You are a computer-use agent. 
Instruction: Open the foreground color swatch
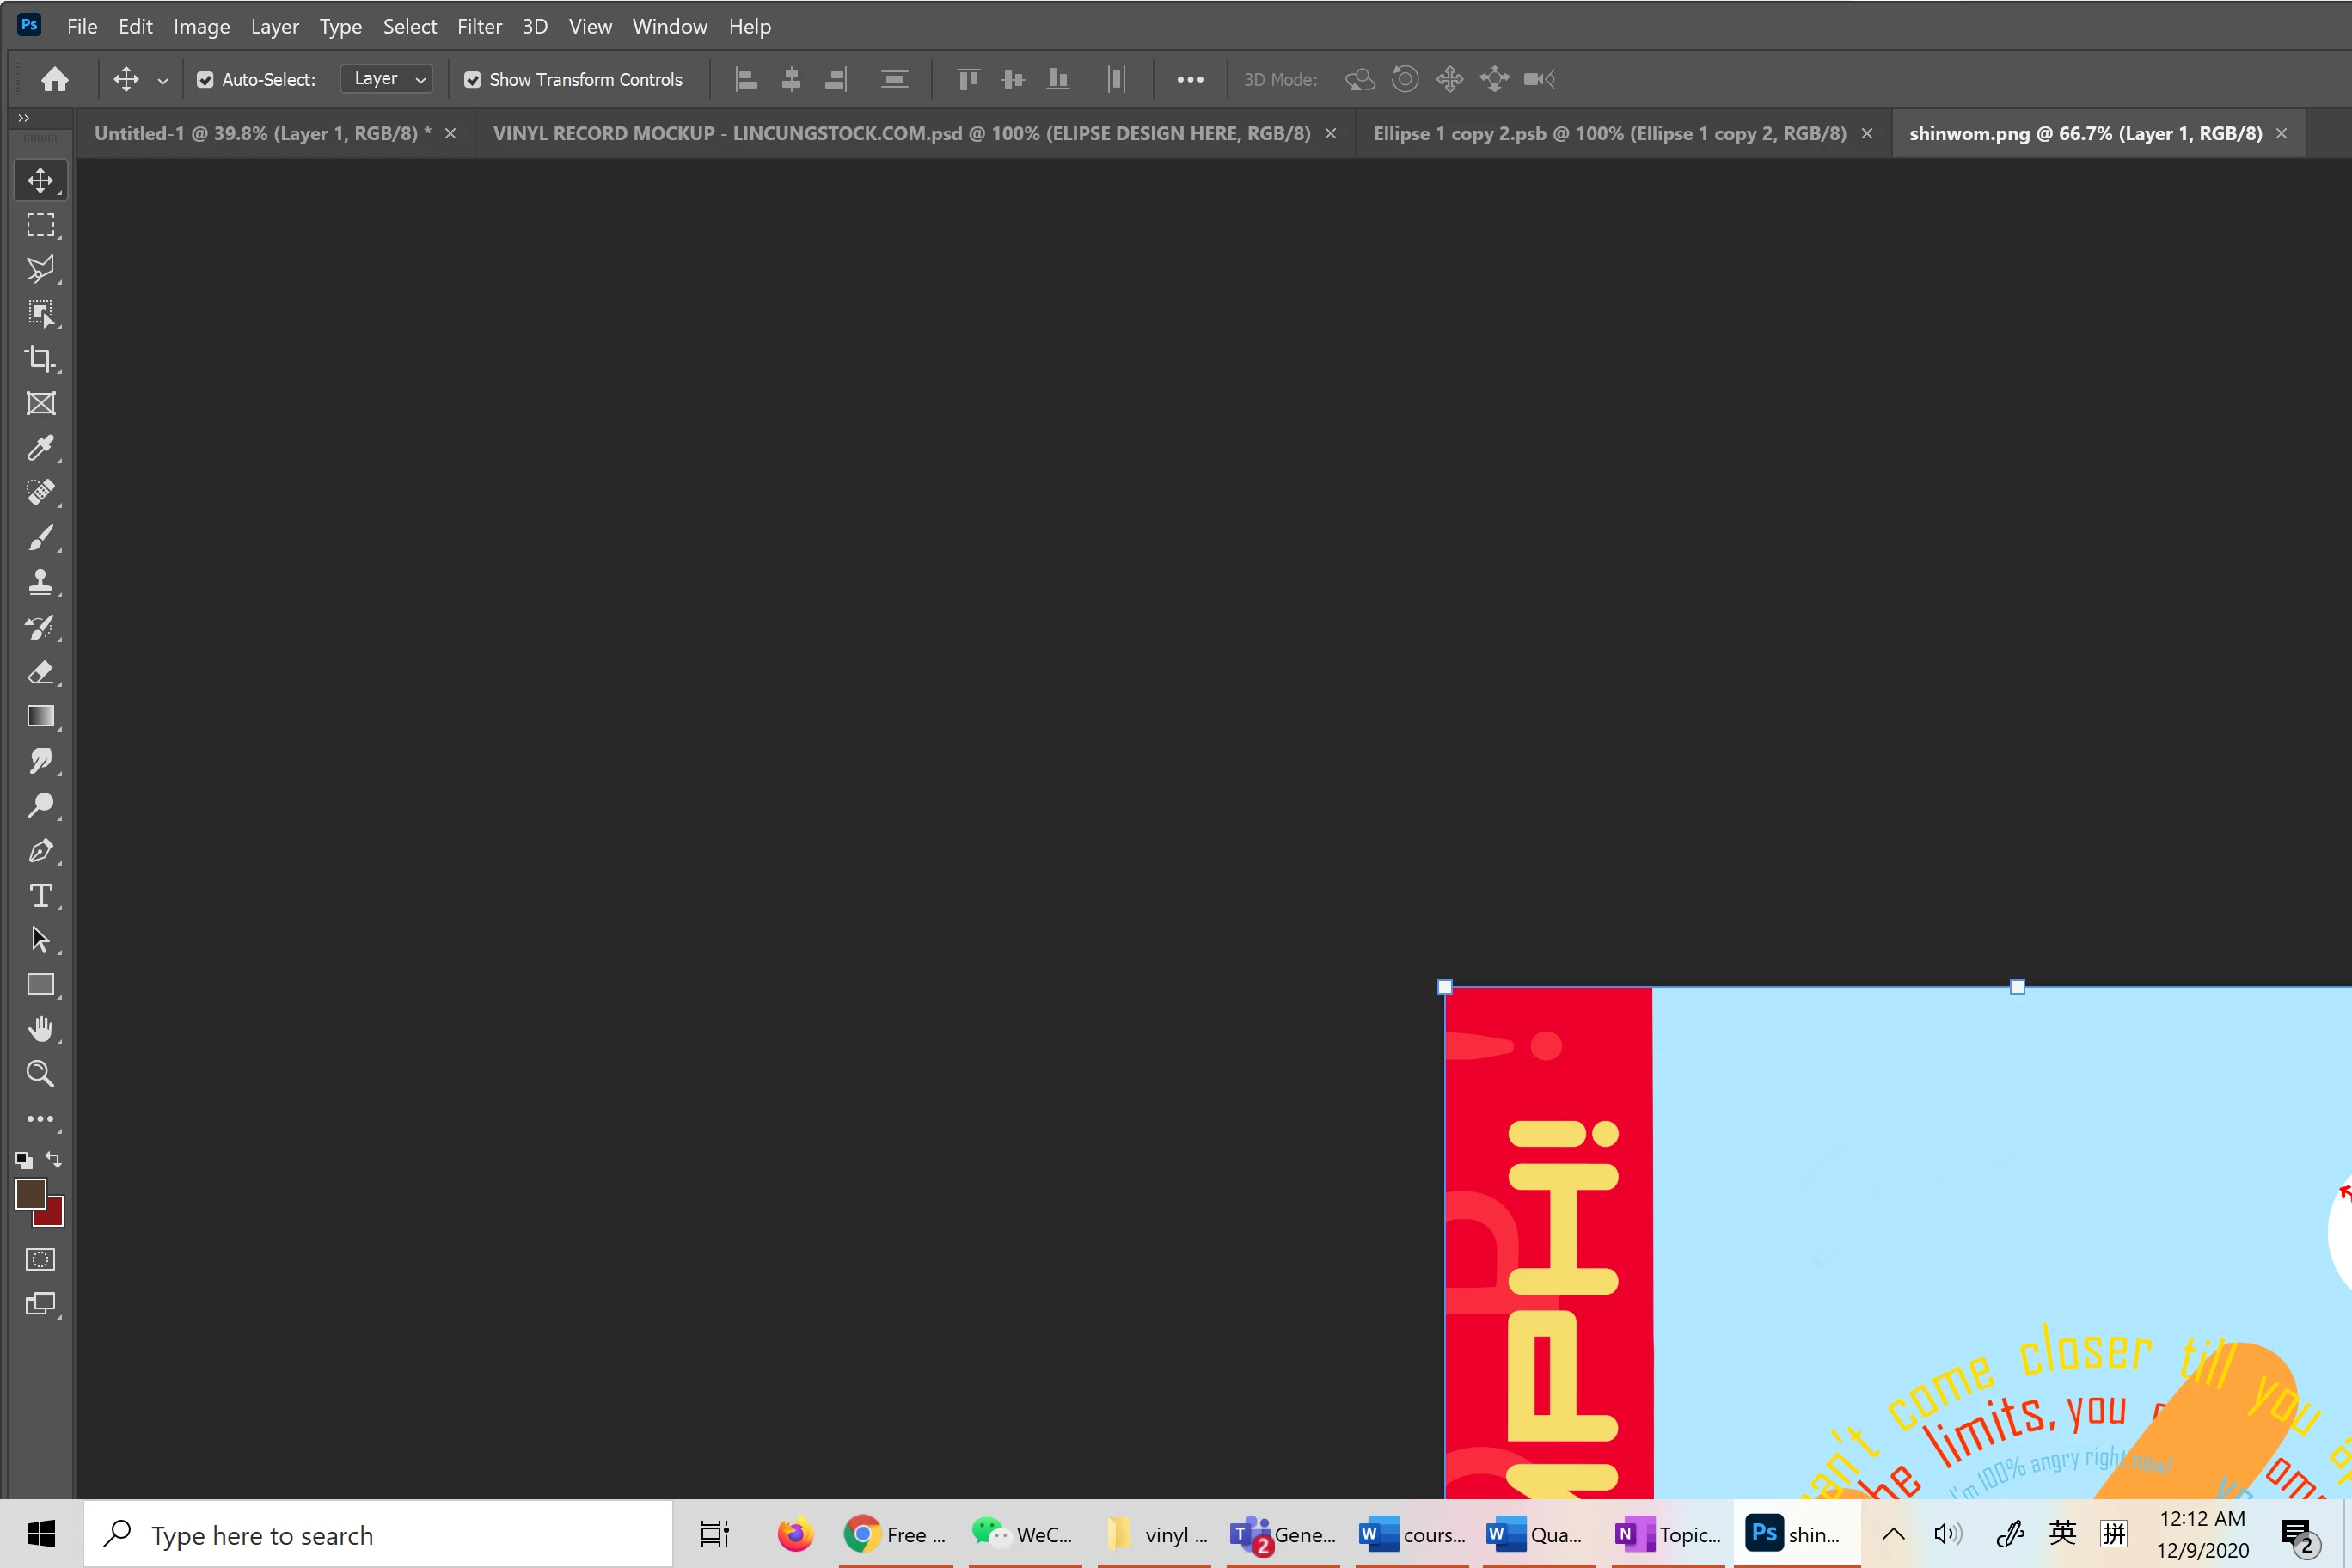pos(29,1193)
